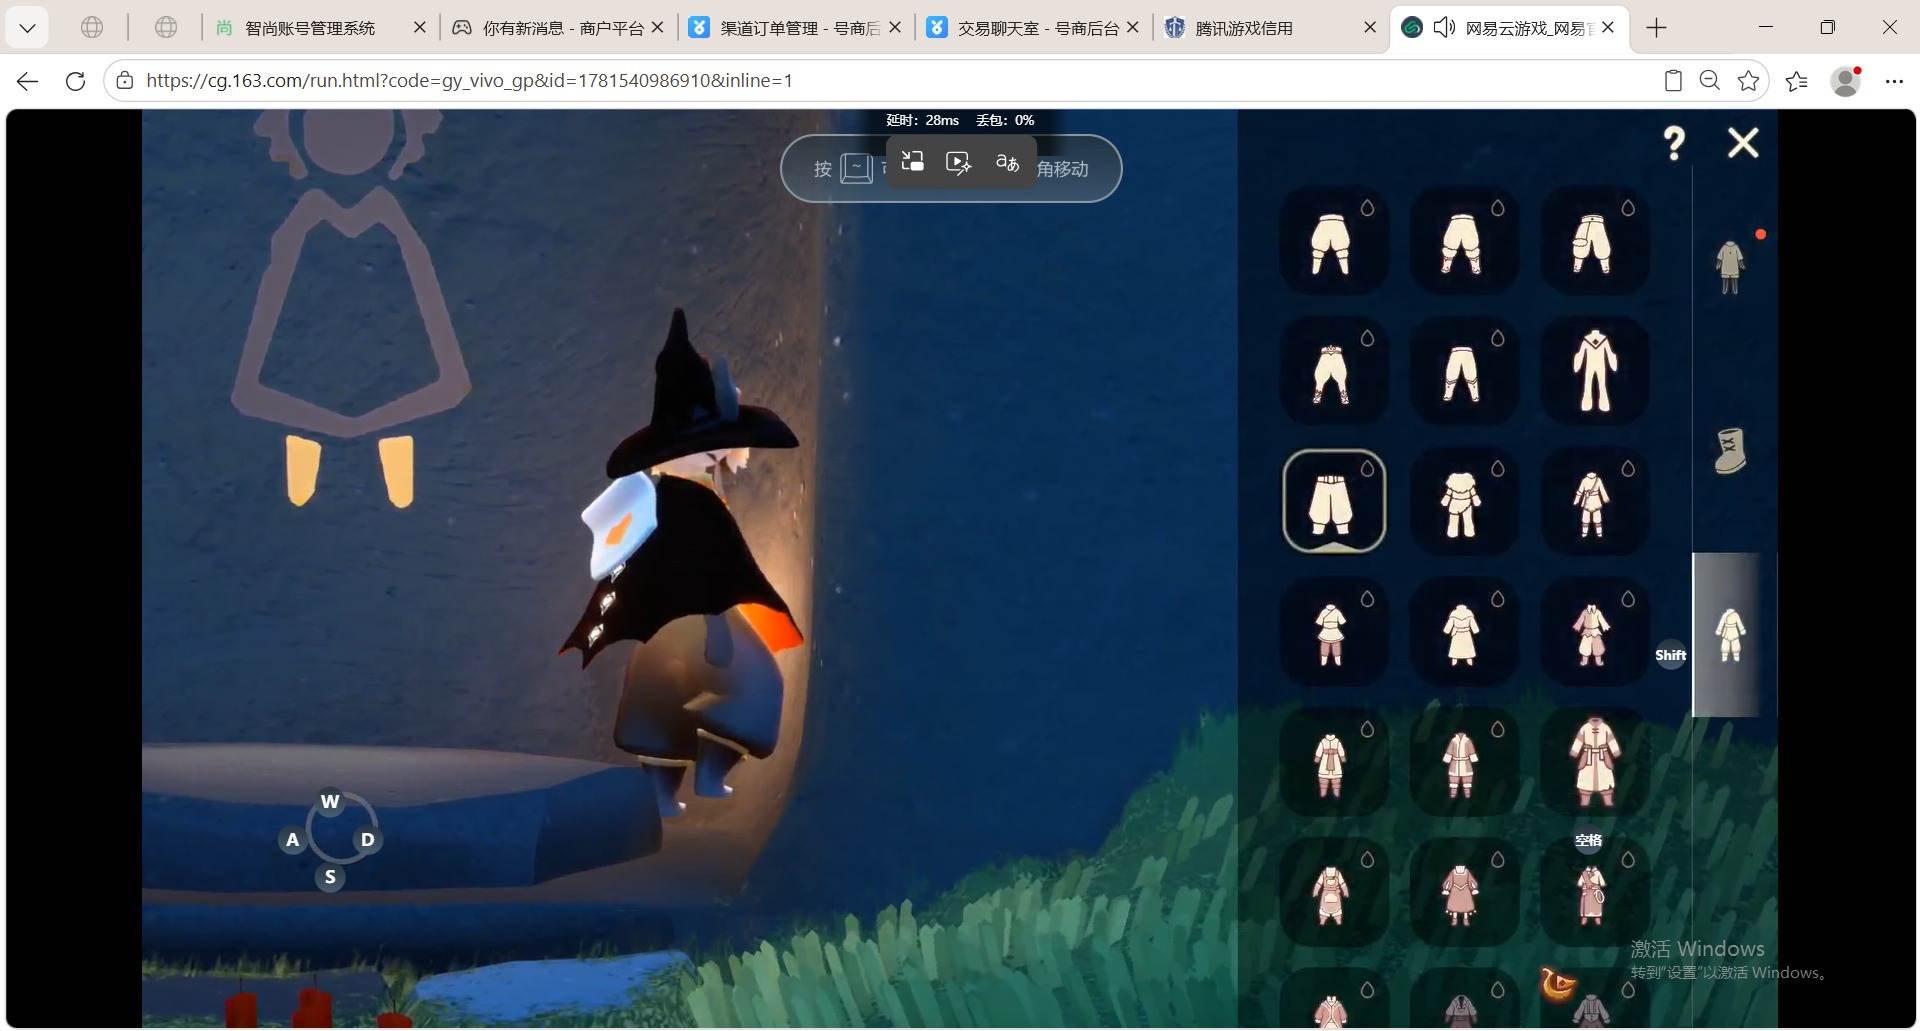This screenshot has height=1031, width=1920.
Task: Open the zoom magnifier in address bar
Action: (1710, 81)
